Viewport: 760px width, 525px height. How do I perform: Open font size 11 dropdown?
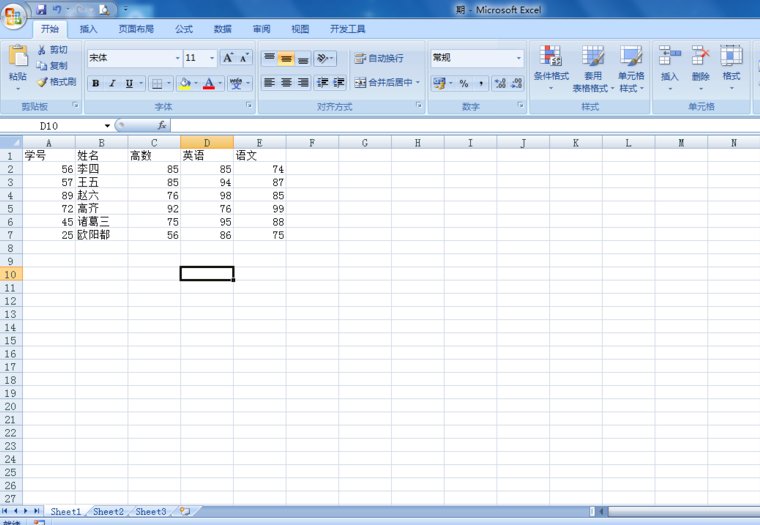pos(212,58)
